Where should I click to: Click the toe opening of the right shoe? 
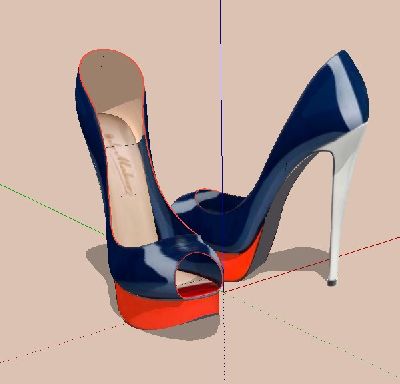click(x=218, y=203)
